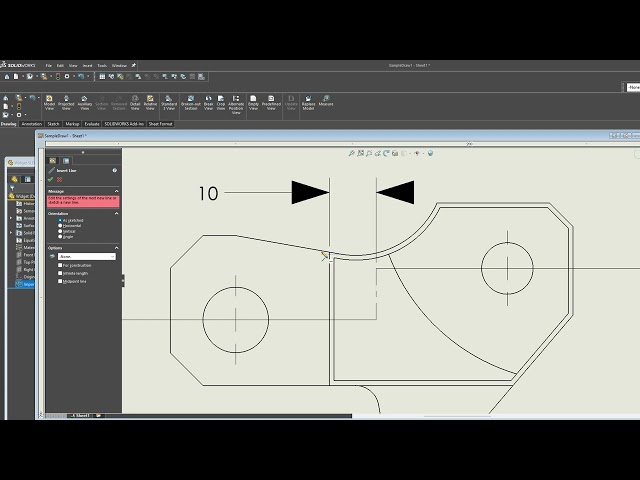The width and height of the screenshot is (640, 480).
Task: Click the 10 dimension text in the drawing
Action: 209,193
